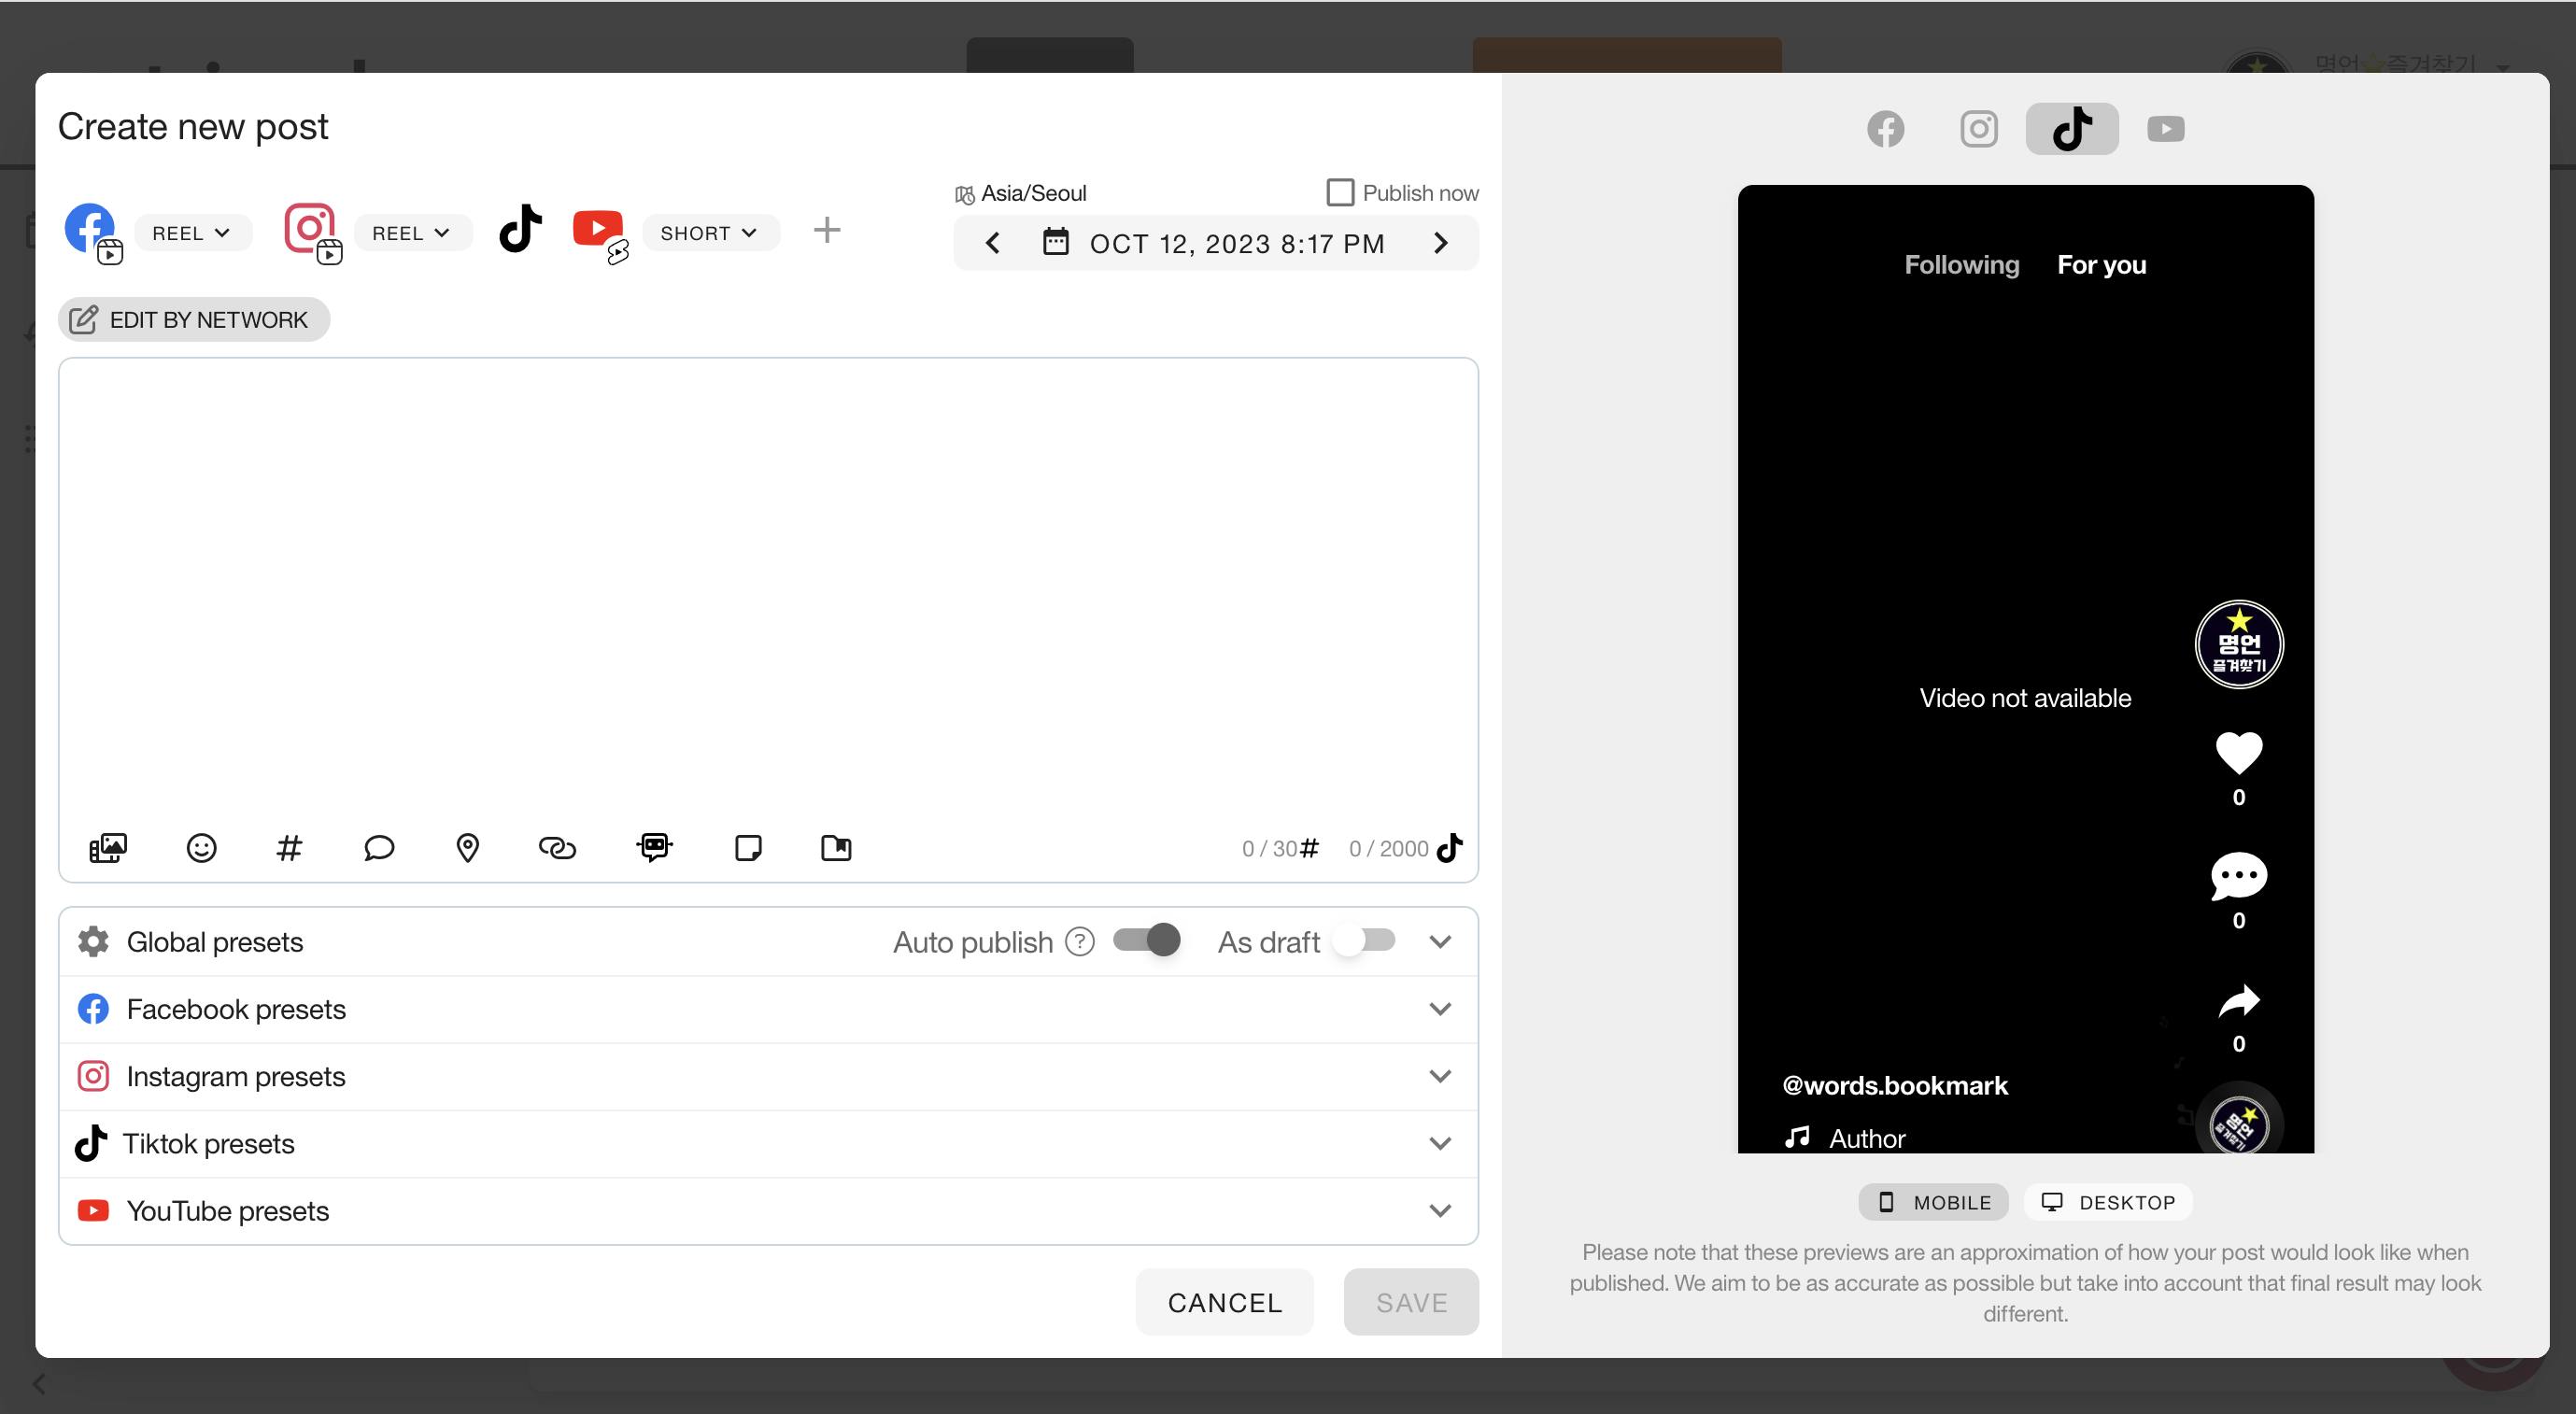Open the emoji picker icon
Screen dimensions: 2576x1414
click(201, 848)
